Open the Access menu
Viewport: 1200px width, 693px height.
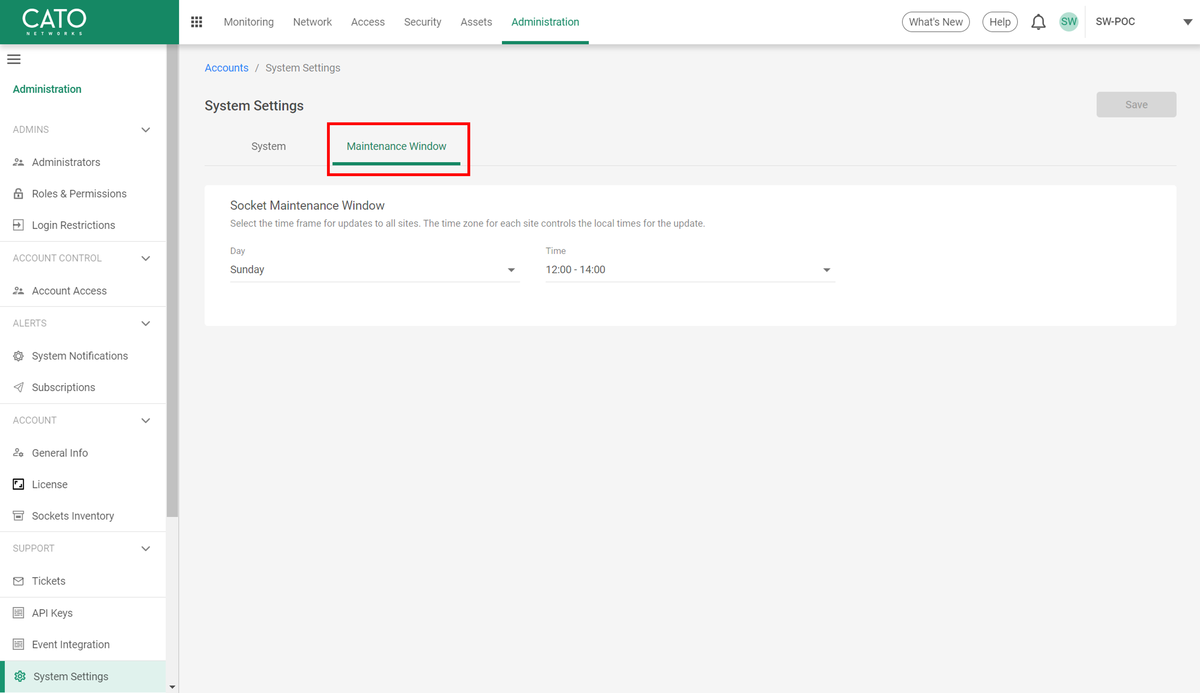click(368, 22)
